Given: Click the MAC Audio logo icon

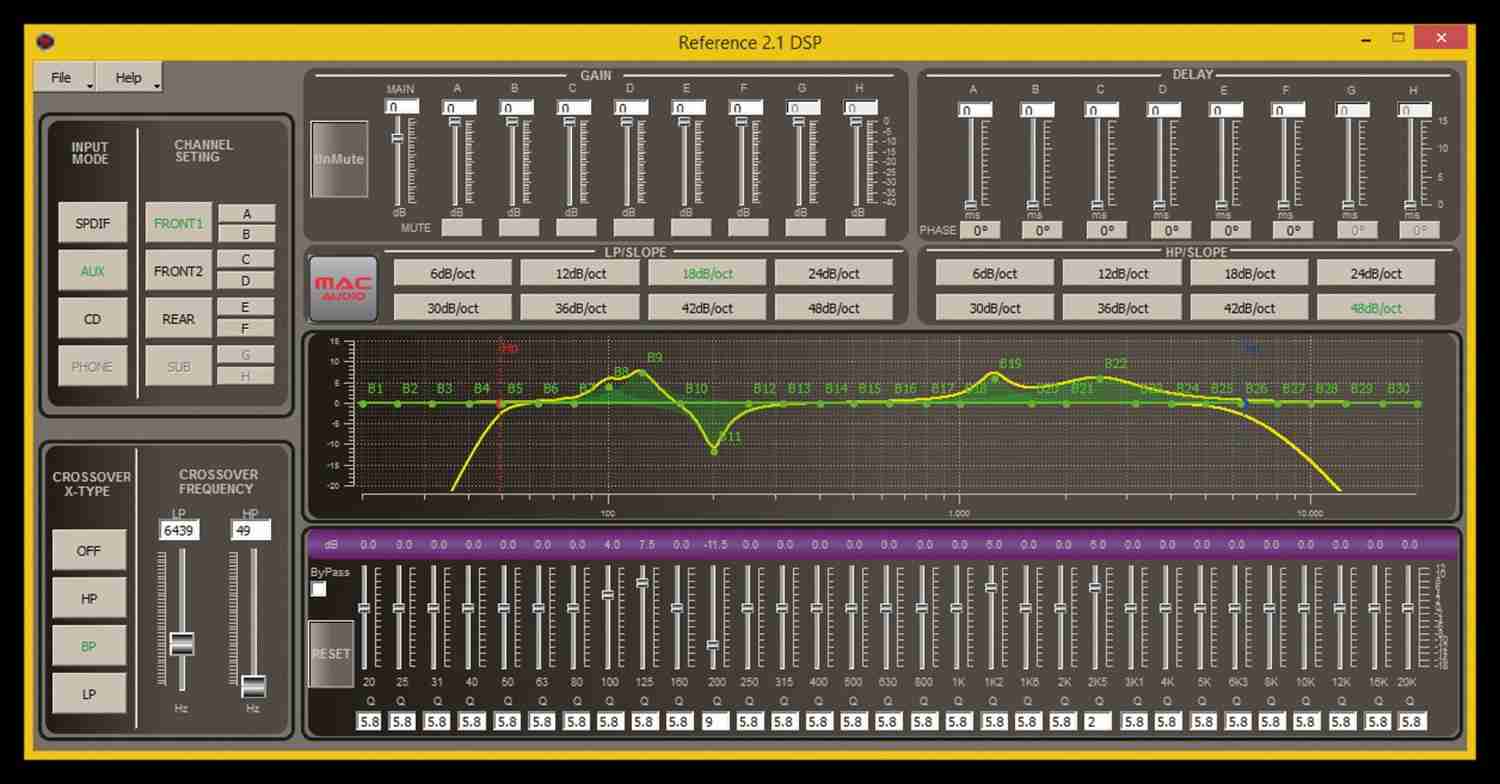Looking at the screenshot, I should (x=344, y=289).
